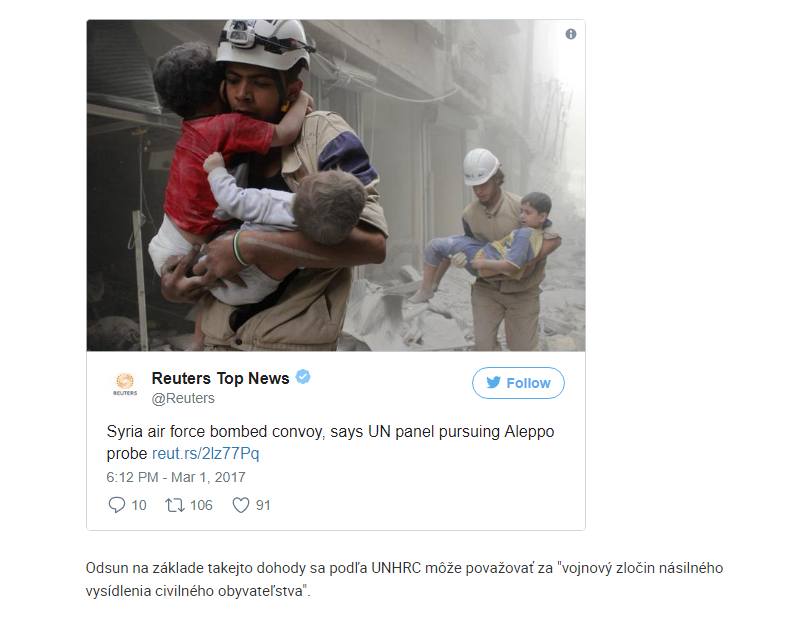Viewport: 805px width, 618px height.
Task: Click the tweet text about Syria air force
Action: [330, 442]
